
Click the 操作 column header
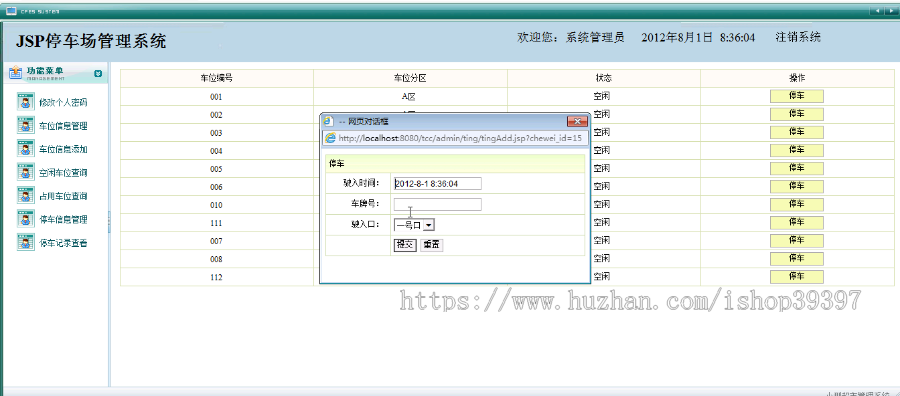pos(797,78)
